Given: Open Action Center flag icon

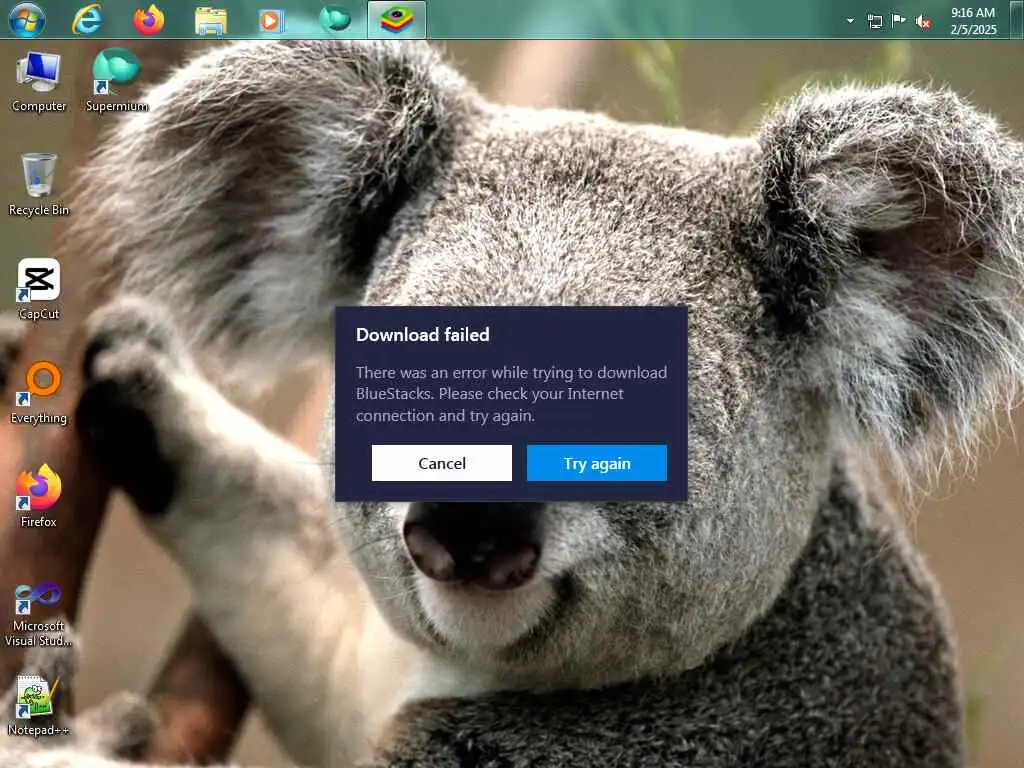Looking at the screenshot, I should point(899,20).
